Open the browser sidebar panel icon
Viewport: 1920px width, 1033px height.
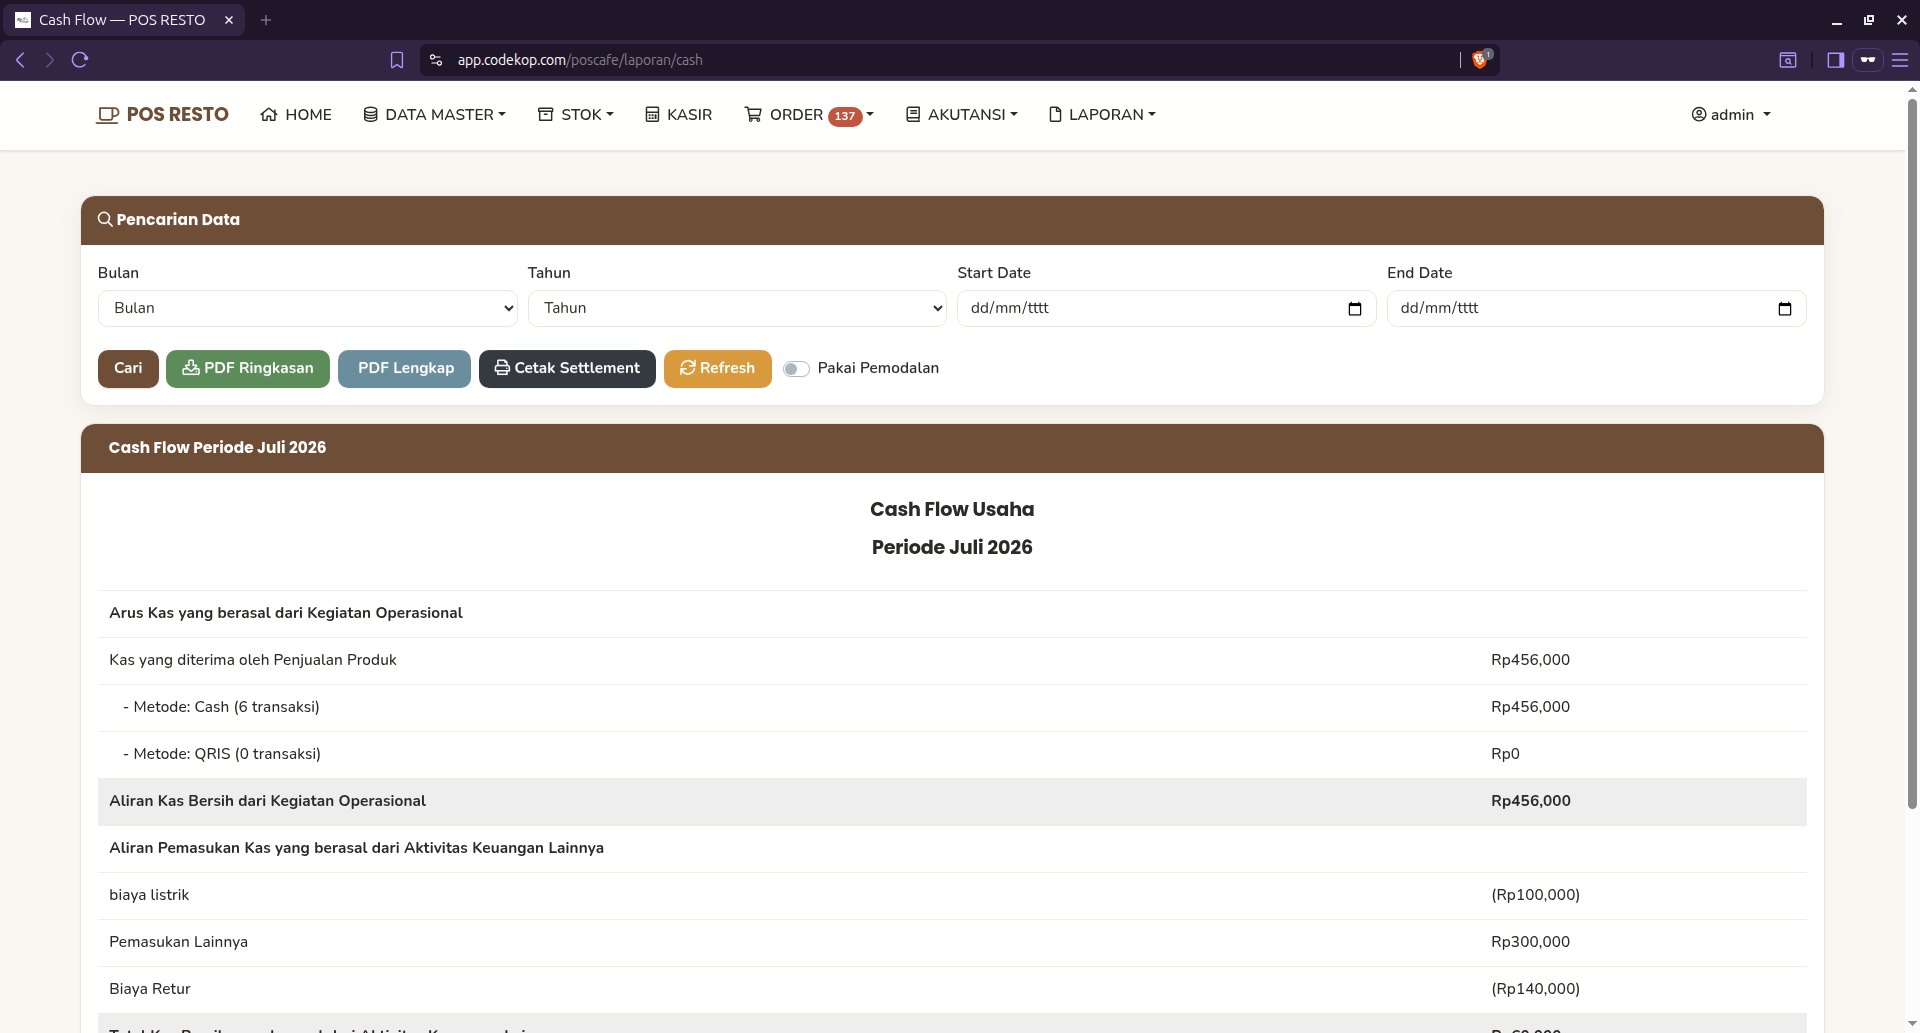(x=1835, y=60)
